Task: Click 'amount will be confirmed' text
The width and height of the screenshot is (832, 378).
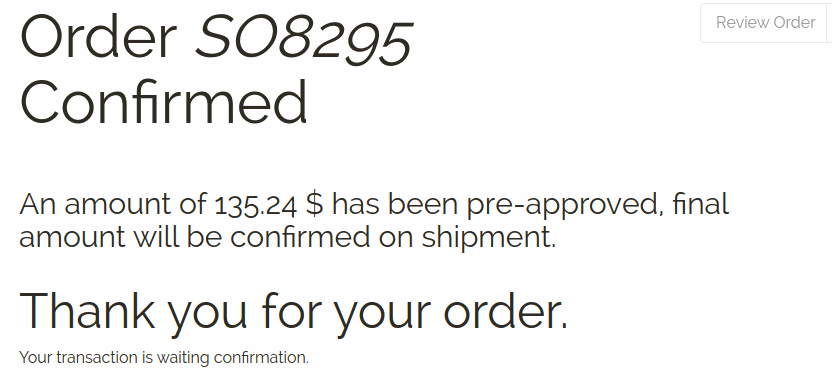Action: coord(194,237)
